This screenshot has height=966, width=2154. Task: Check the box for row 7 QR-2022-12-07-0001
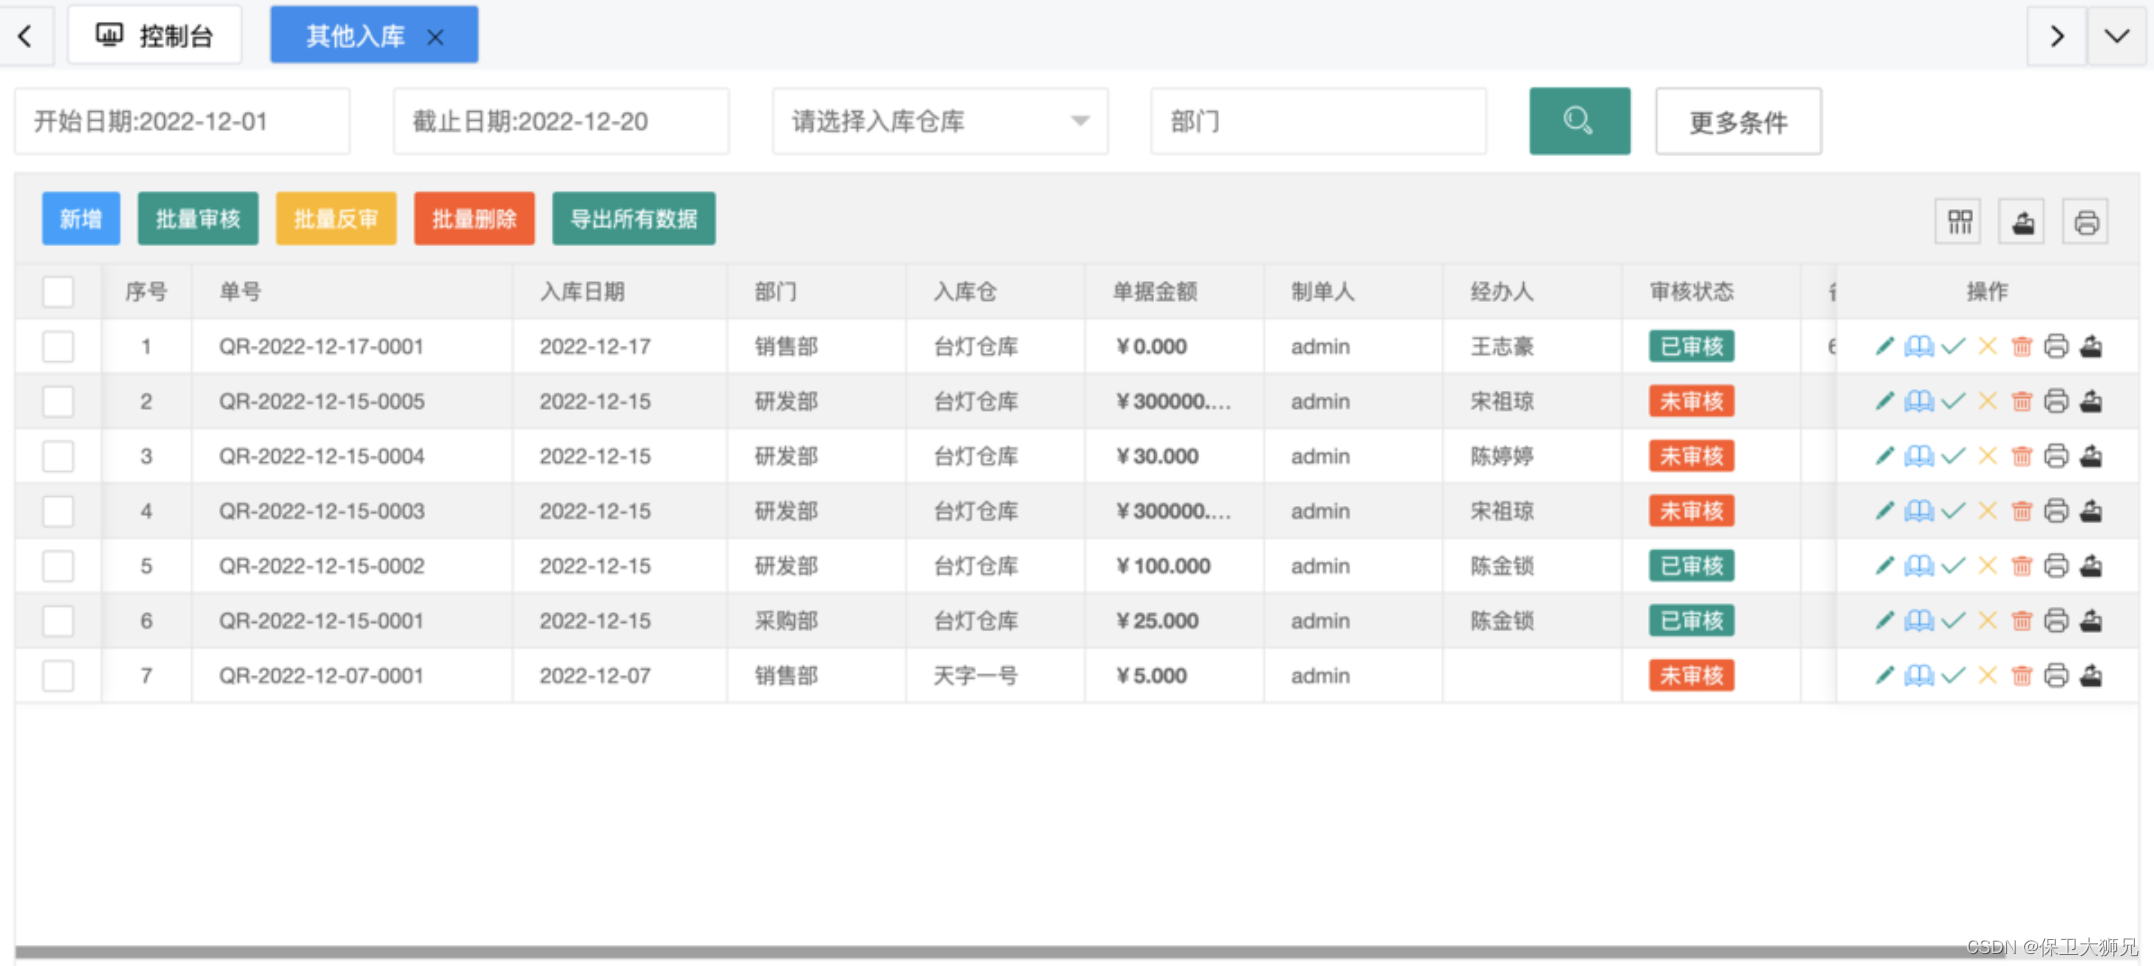tap(58, 676)
